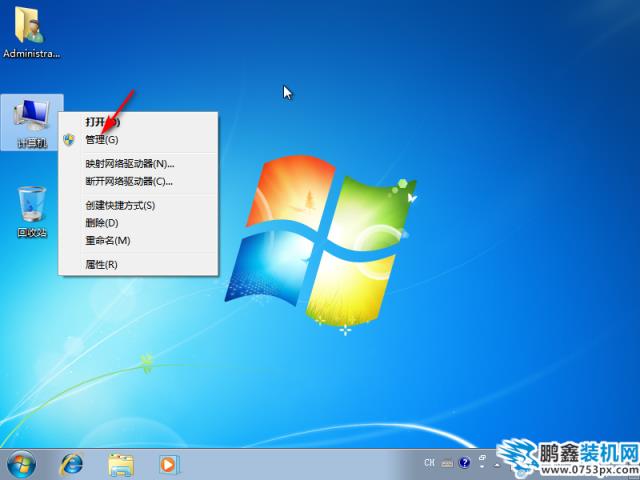
Task: Choose 管理(G) in the context menu
Action: (138, 140)
